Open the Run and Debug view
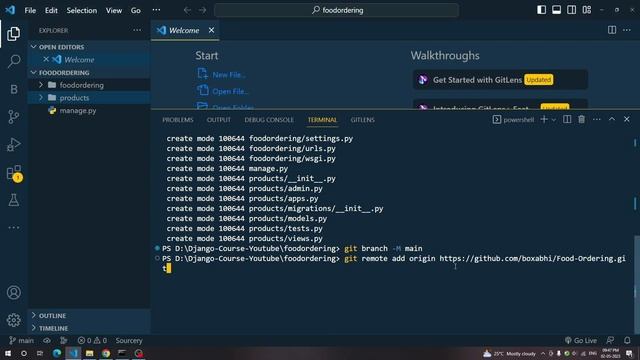The image size is (640, 360). click(13, 144)
